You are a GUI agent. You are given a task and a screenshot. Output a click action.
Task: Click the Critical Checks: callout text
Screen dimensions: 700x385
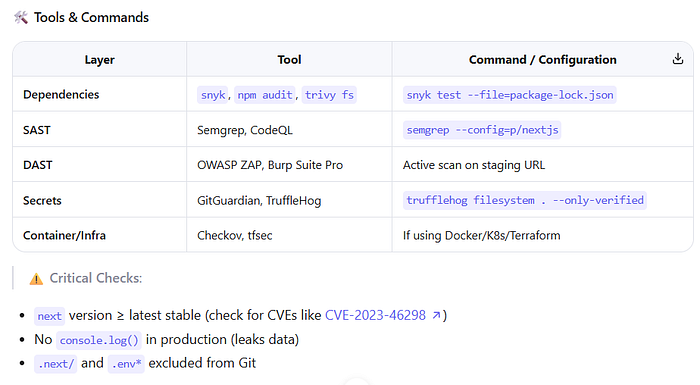click(96, 278)
